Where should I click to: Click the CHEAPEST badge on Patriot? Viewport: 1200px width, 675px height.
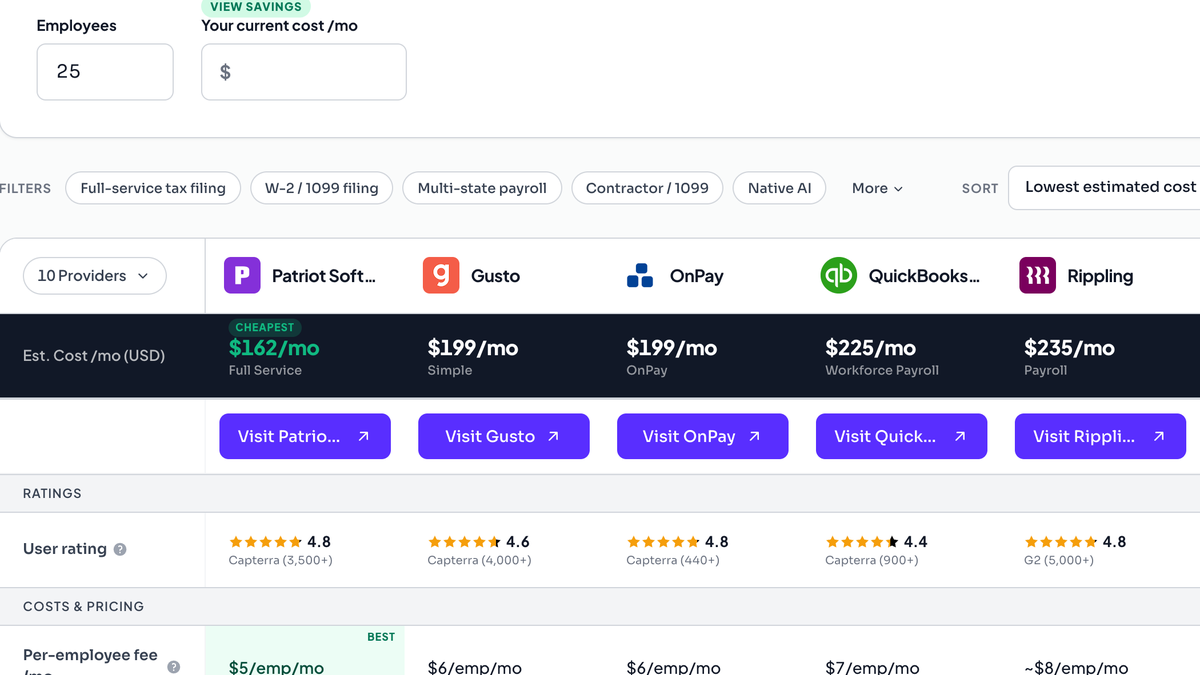[265, 327]
